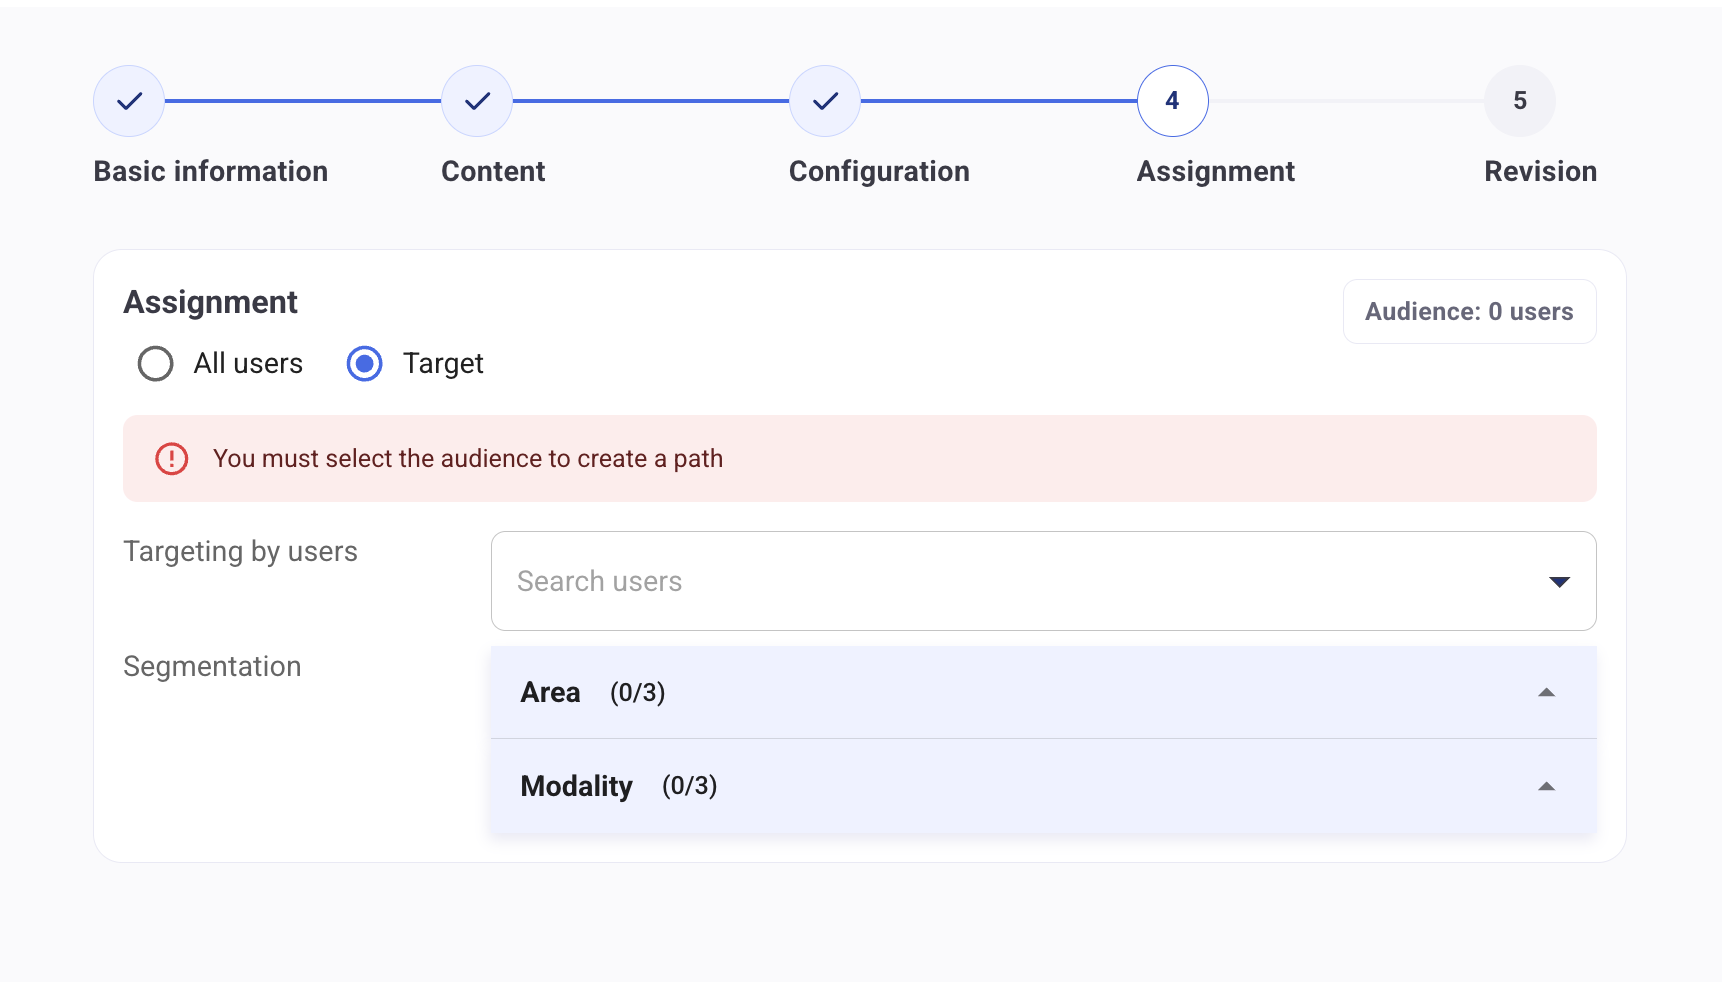Click the Revision step label

(x=1540, y=172)
